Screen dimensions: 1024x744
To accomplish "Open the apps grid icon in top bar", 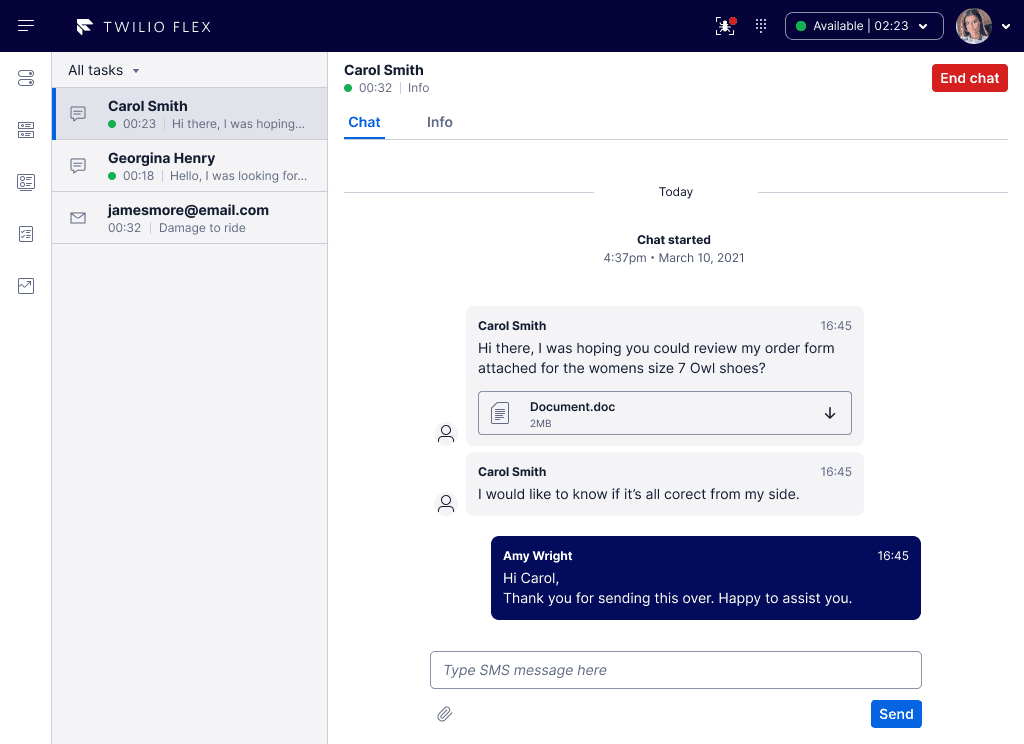I will tap(760, 26).
